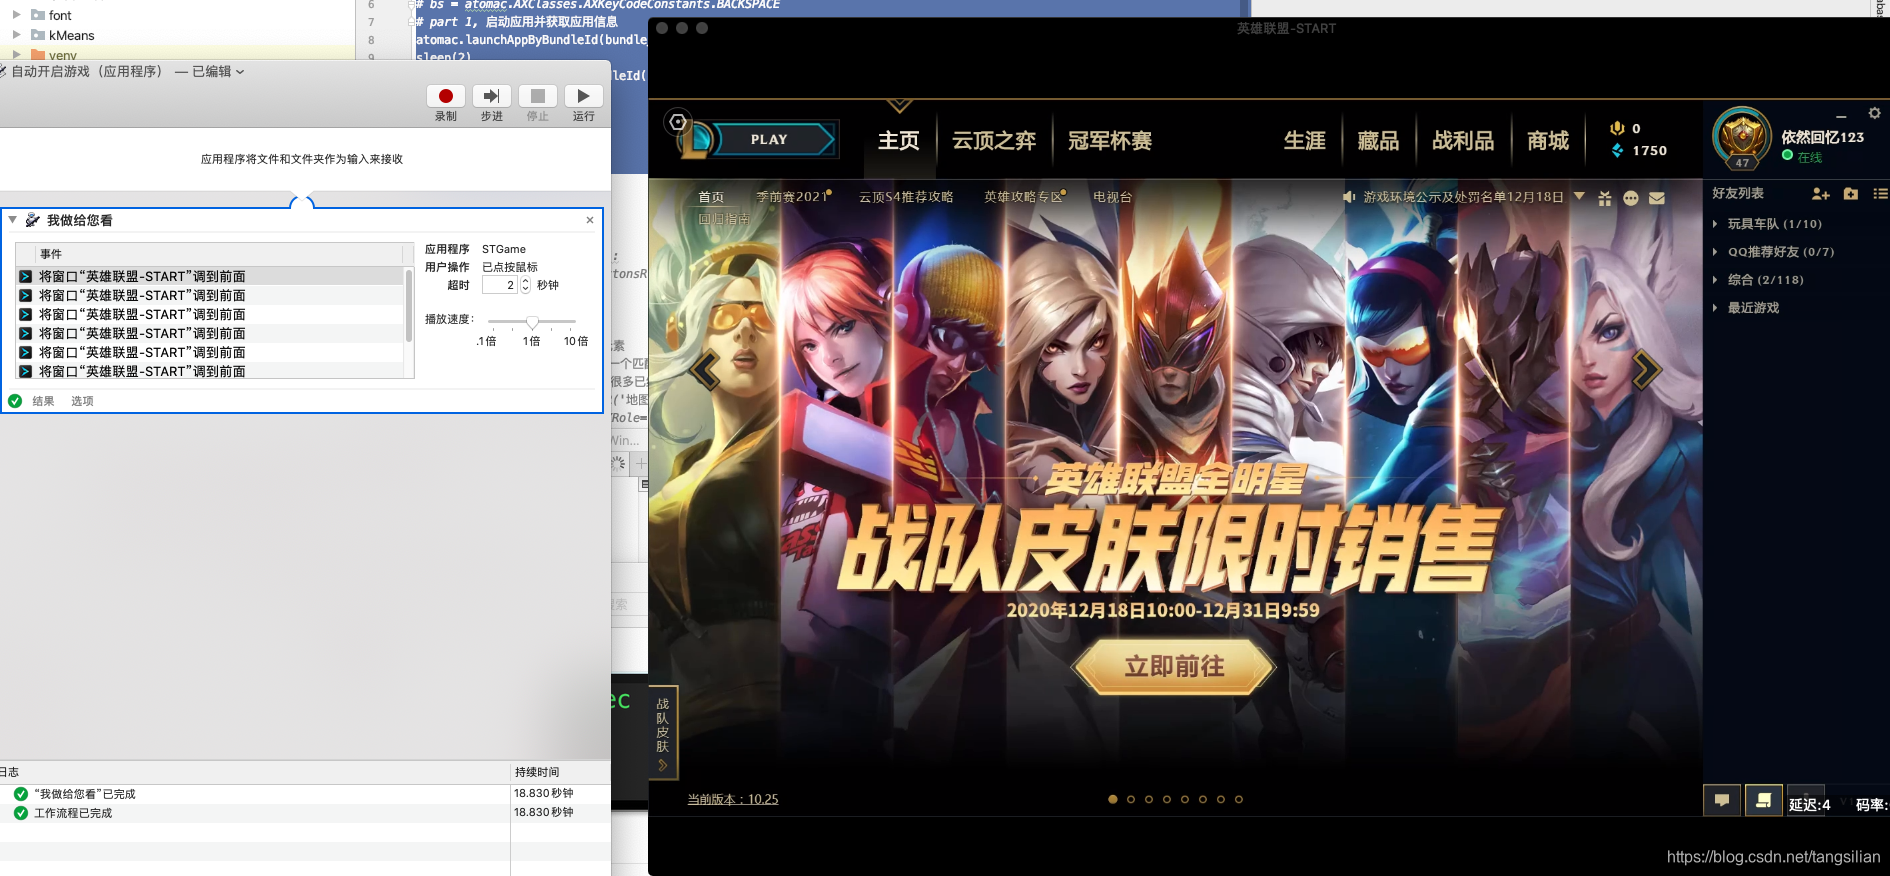Viewport: 1890px width, 876px height.
Task: Click the summoner profile avatar icon
Action: (x=1742, y=138)
